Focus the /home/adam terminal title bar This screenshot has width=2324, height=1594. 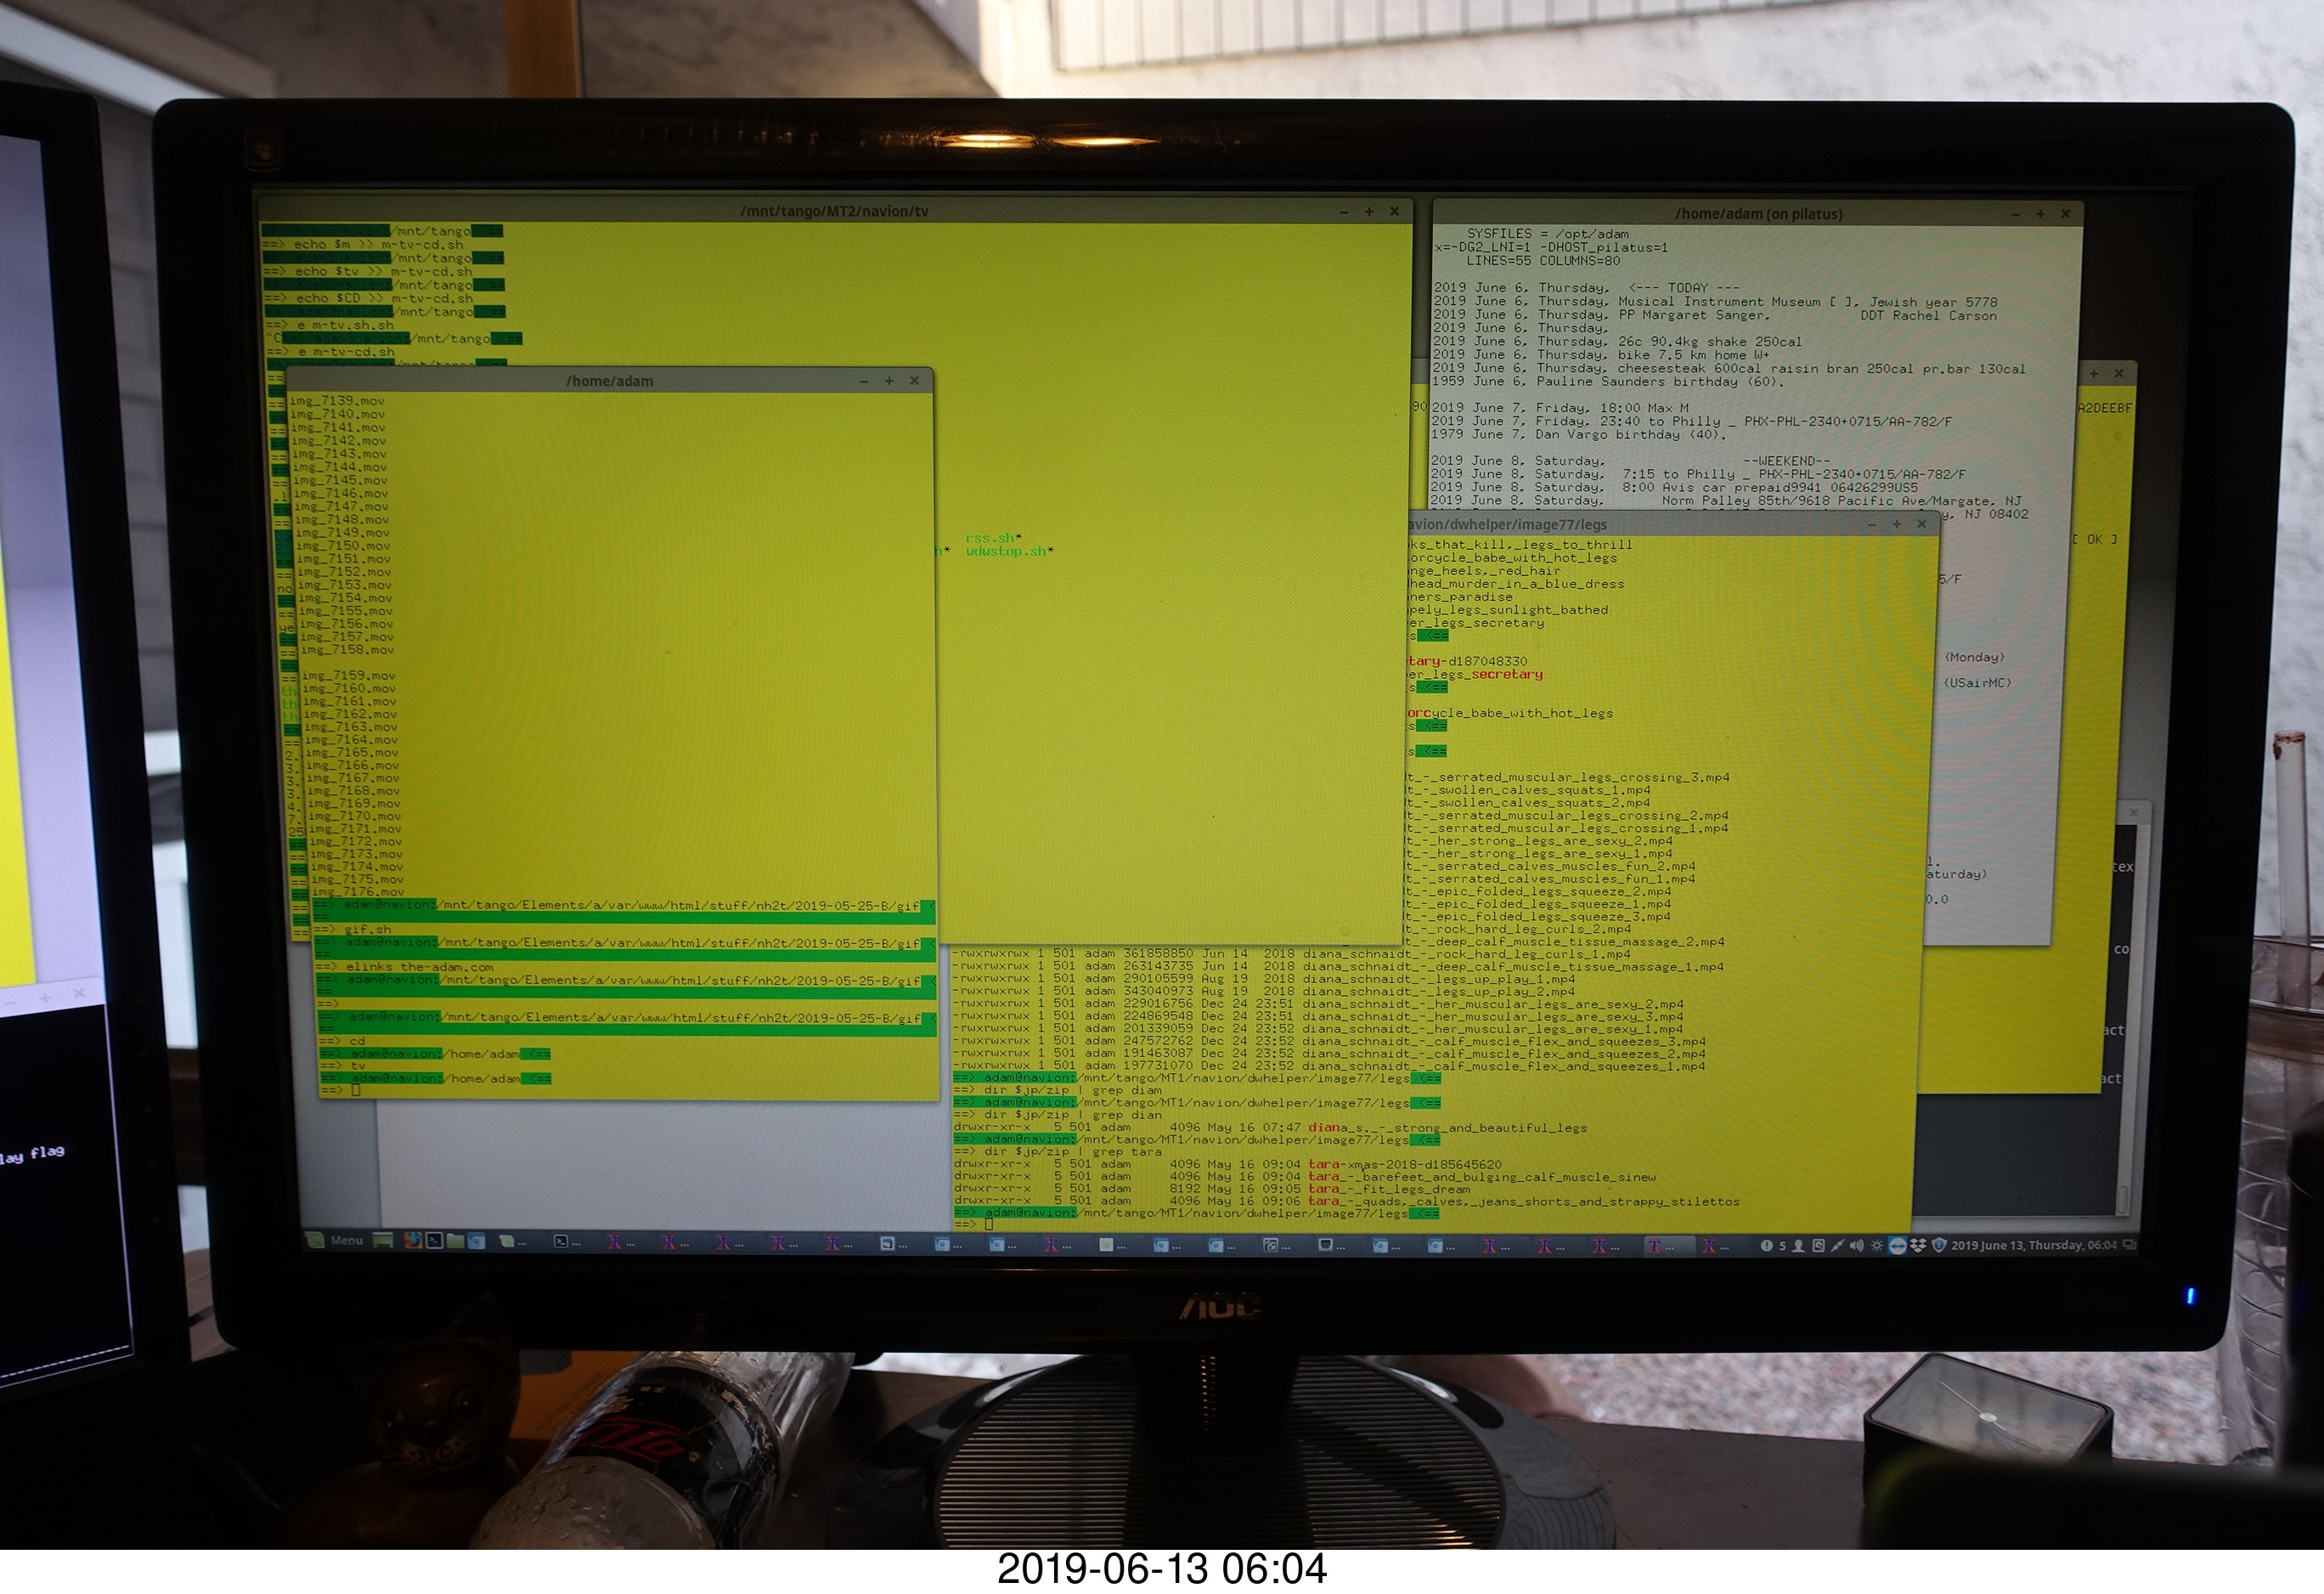click(609, 381)
